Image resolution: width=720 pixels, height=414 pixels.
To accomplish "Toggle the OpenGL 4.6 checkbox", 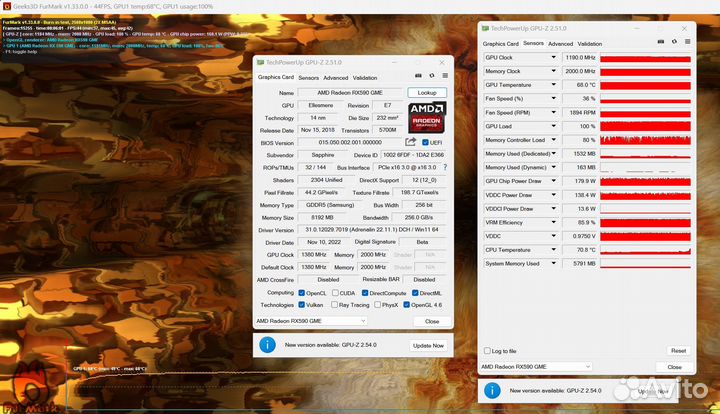I will point(406,305).
